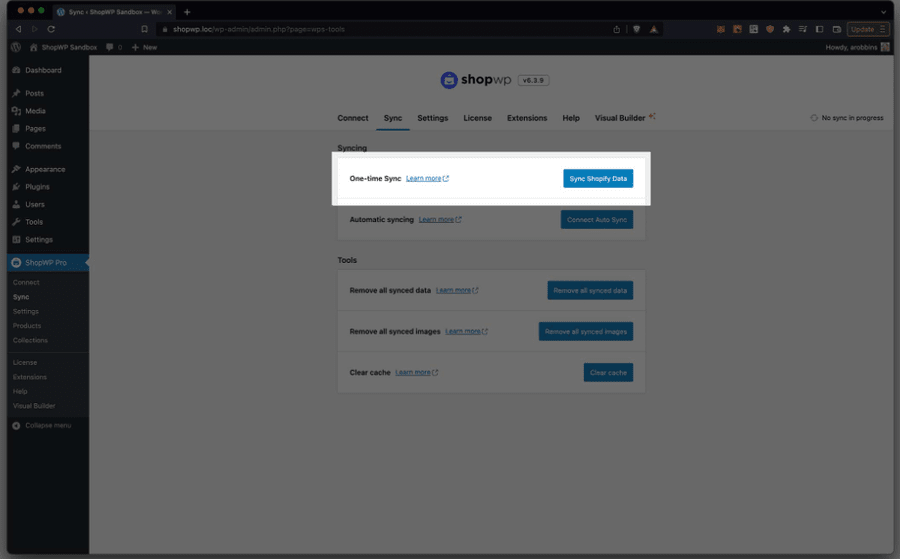
Task: Open Learn more link for Clear cache
Action: click(417, 372)
